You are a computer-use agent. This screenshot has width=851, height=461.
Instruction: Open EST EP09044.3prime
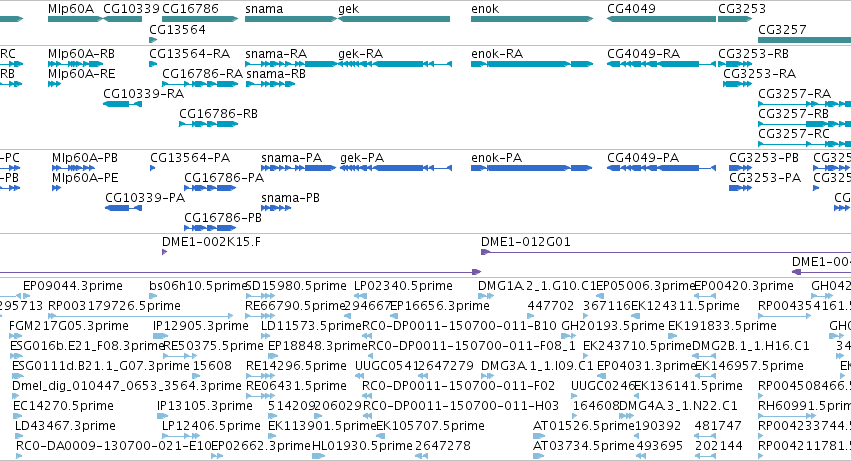pyautogui.click(x=73, y=286)
